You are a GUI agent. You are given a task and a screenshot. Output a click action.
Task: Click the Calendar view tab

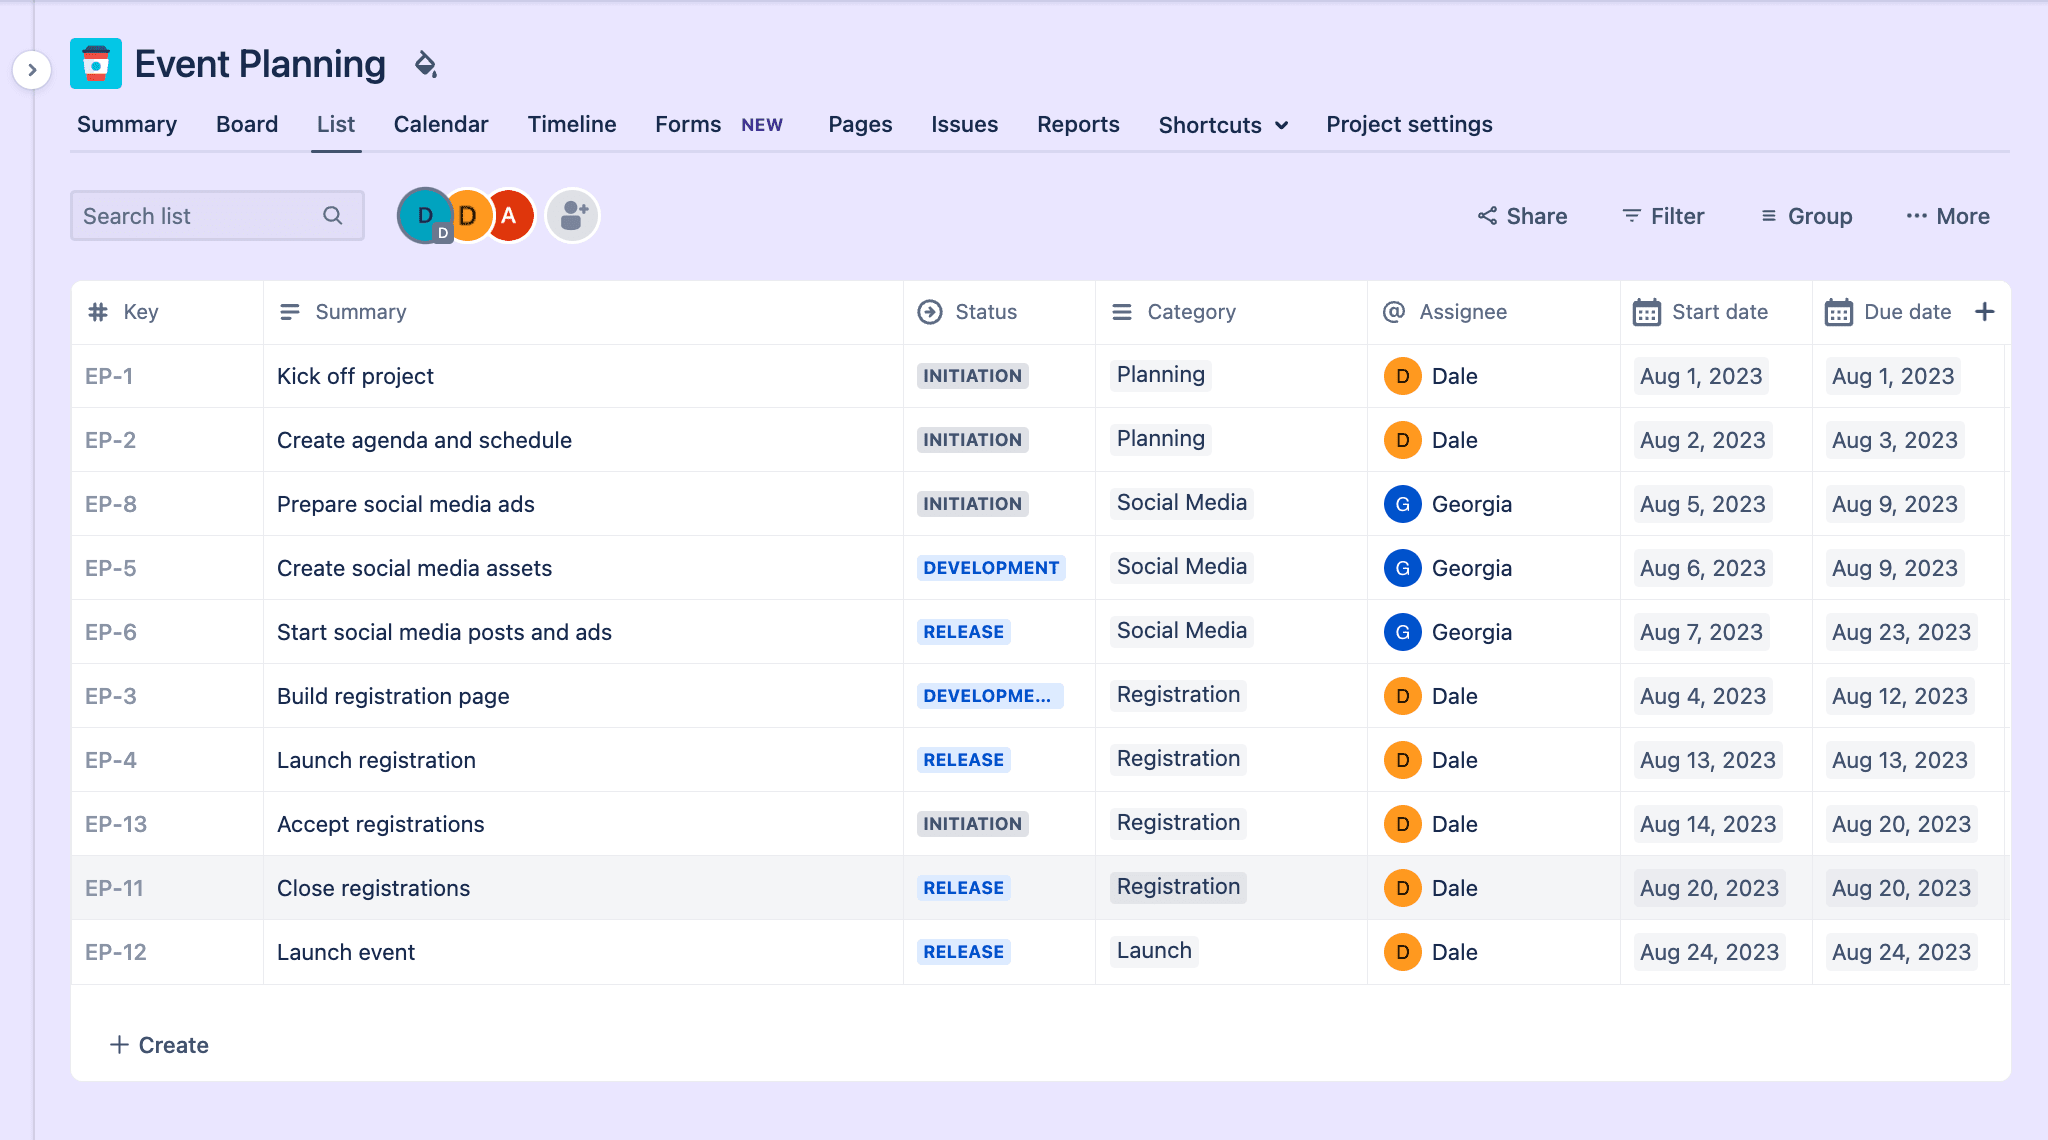pyautogui.click(x=439, y=124)
